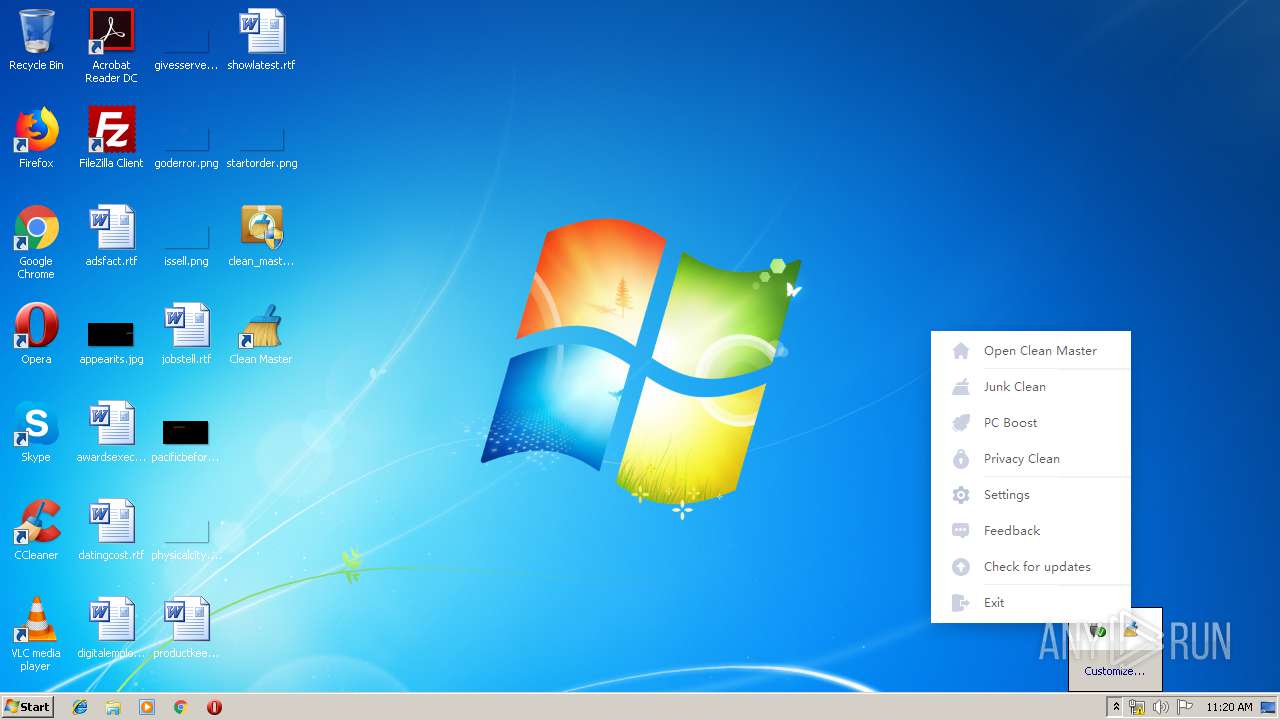This screenshot has height=720, width=1280.
Task: Select goderror.png file on desktop
Action: 186,148
